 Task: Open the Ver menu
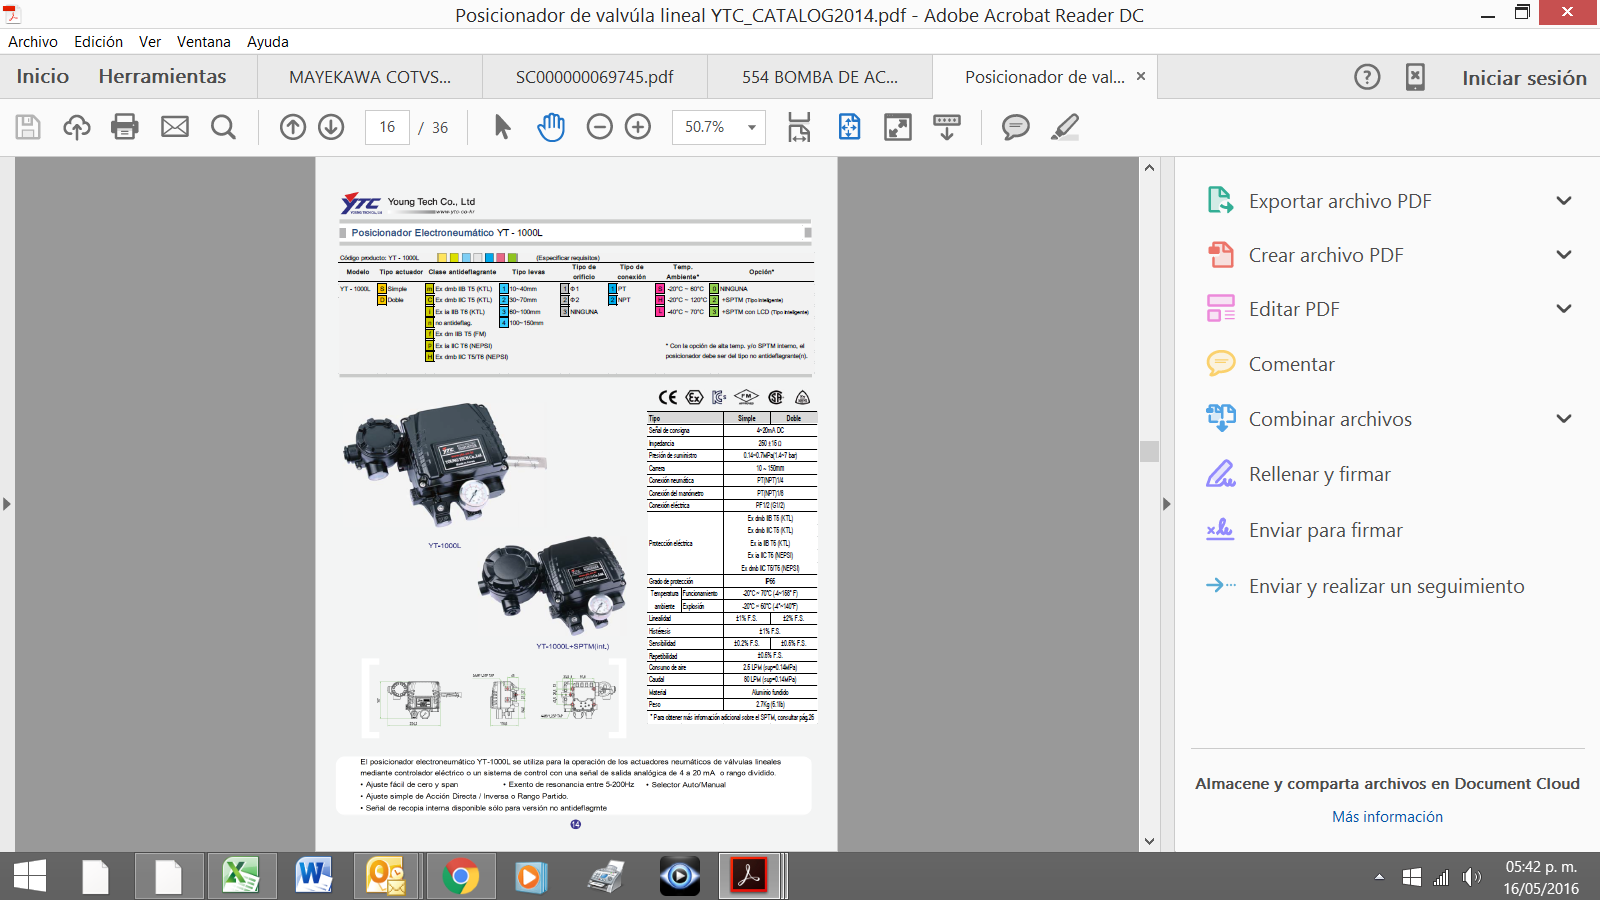pyautogui.click(x=150, y=42)
